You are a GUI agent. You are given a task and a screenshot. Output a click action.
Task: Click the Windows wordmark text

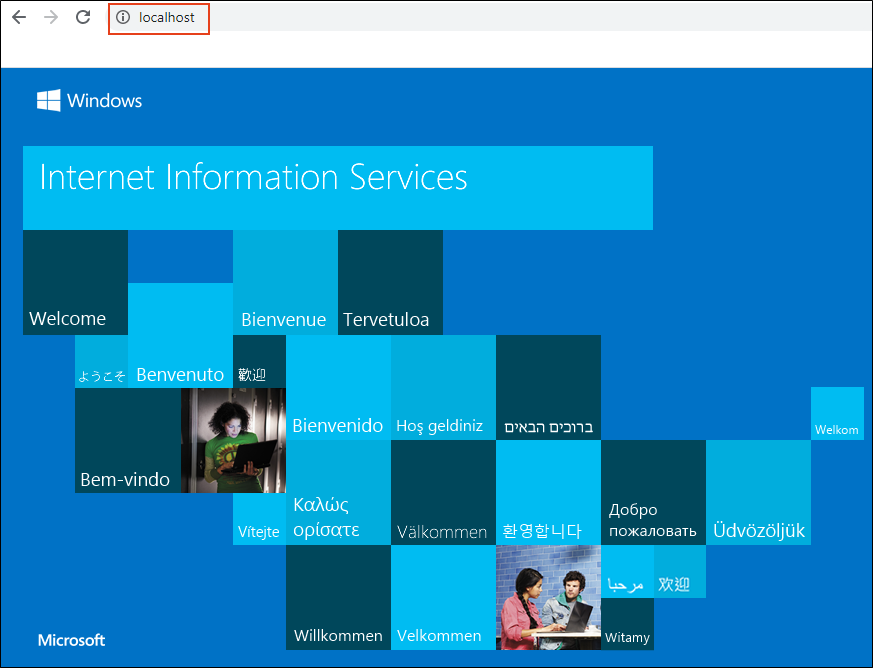coord(105,101)
